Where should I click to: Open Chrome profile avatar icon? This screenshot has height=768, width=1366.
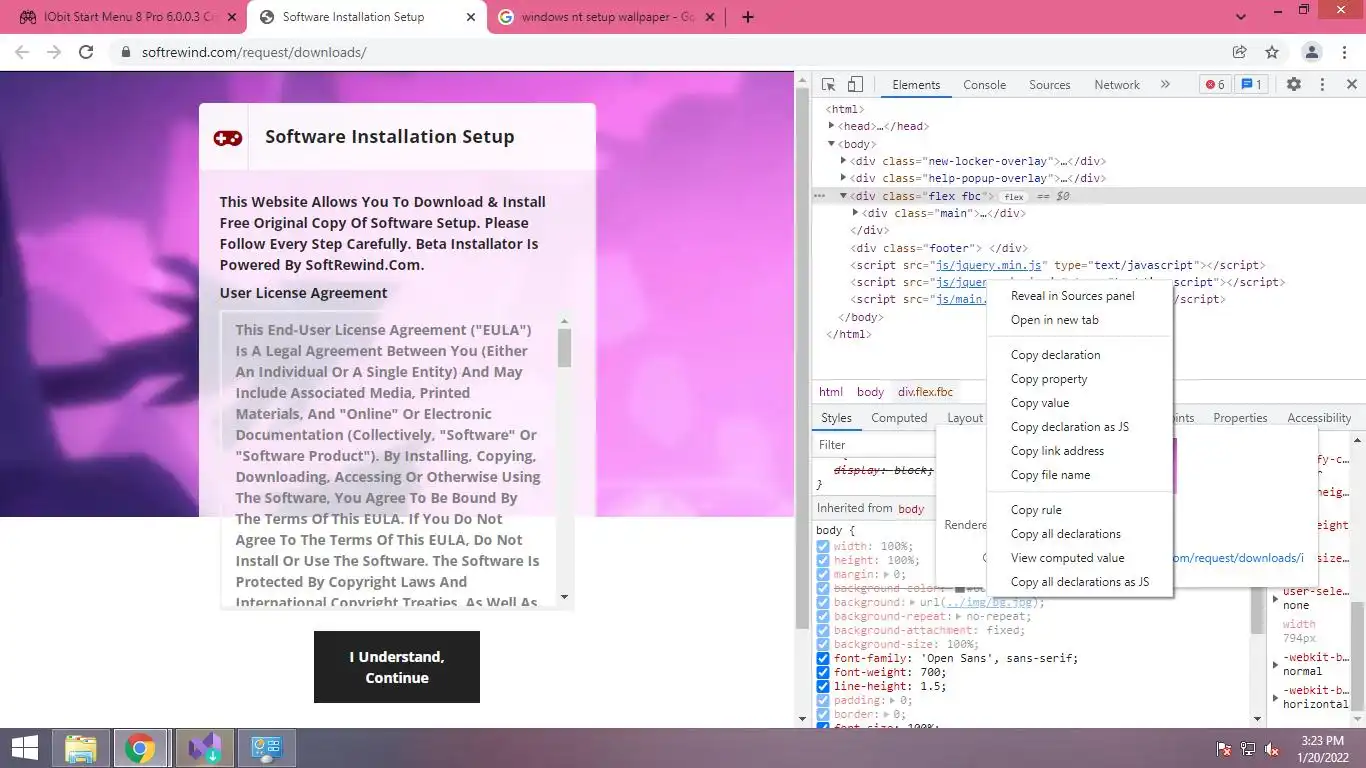pos(1312,52)
